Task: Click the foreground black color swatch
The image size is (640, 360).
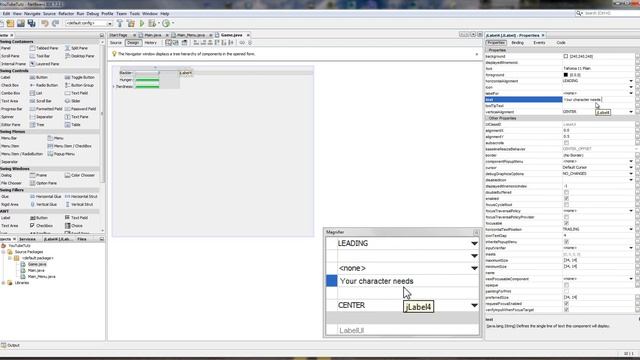Action: (x=566, y=75)
